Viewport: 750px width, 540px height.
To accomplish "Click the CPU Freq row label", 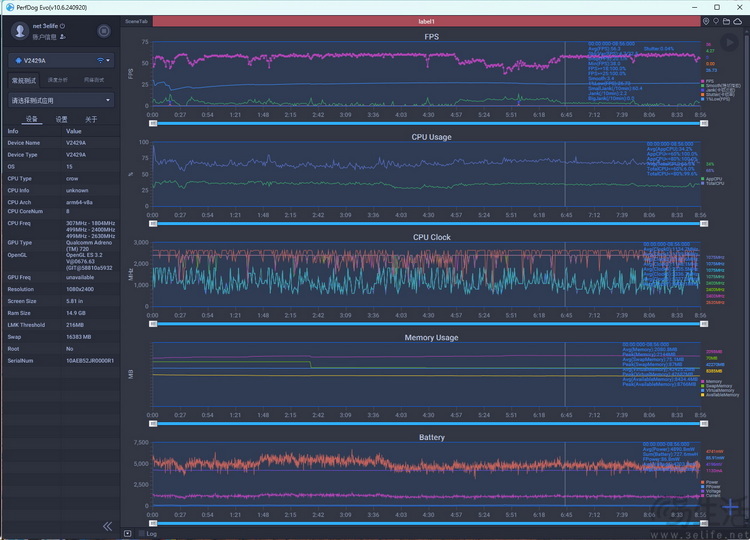I will 19,223.
